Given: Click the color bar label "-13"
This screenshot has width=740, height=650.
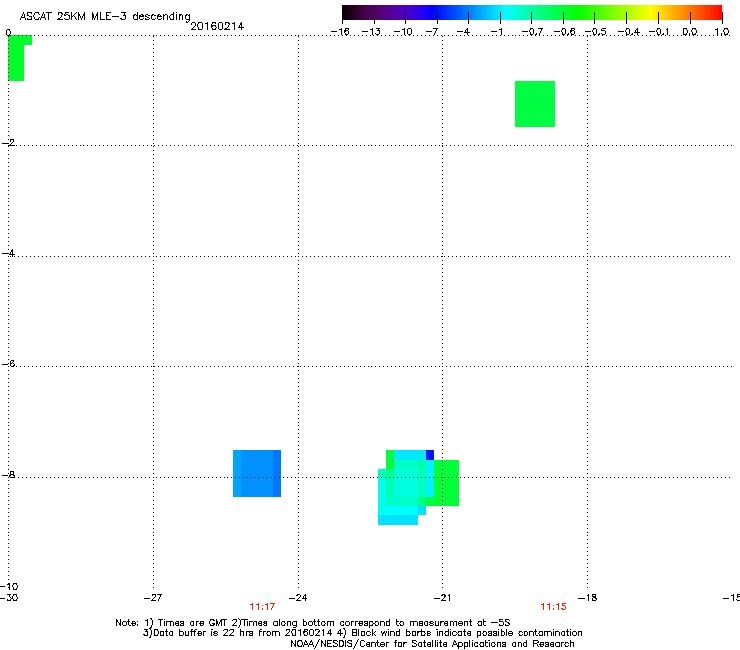Looking at the screenshot, I should pyautogui.click(x=371, y=32).
